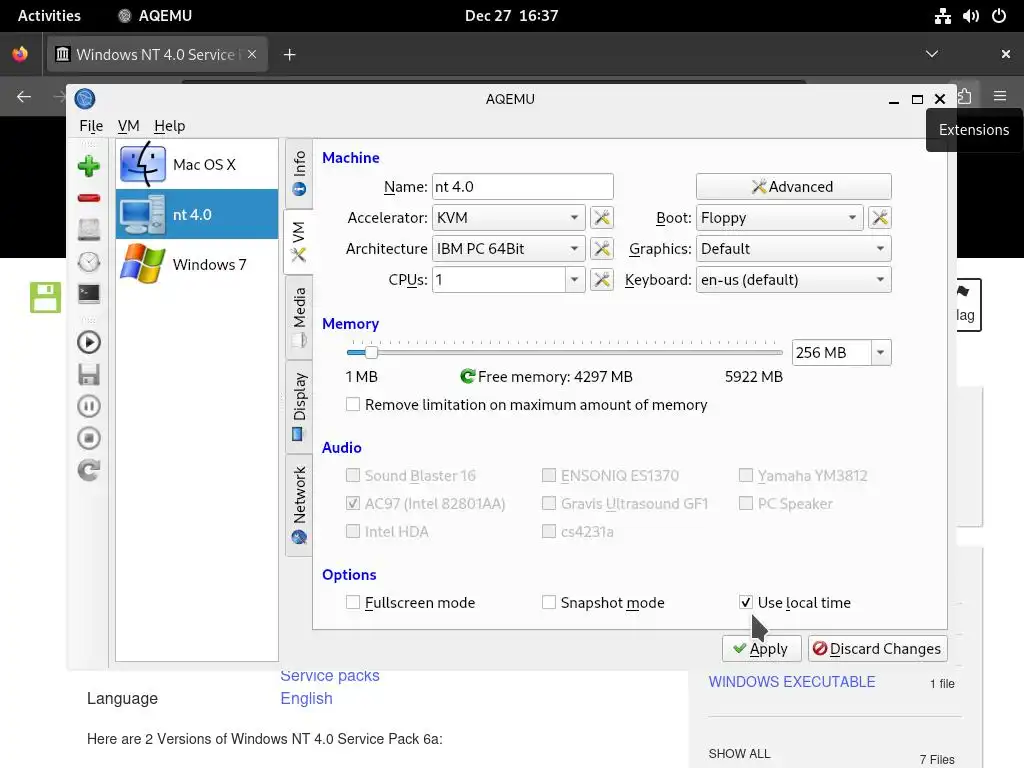Click the volume speaker icon in top bar

[970, 16]
